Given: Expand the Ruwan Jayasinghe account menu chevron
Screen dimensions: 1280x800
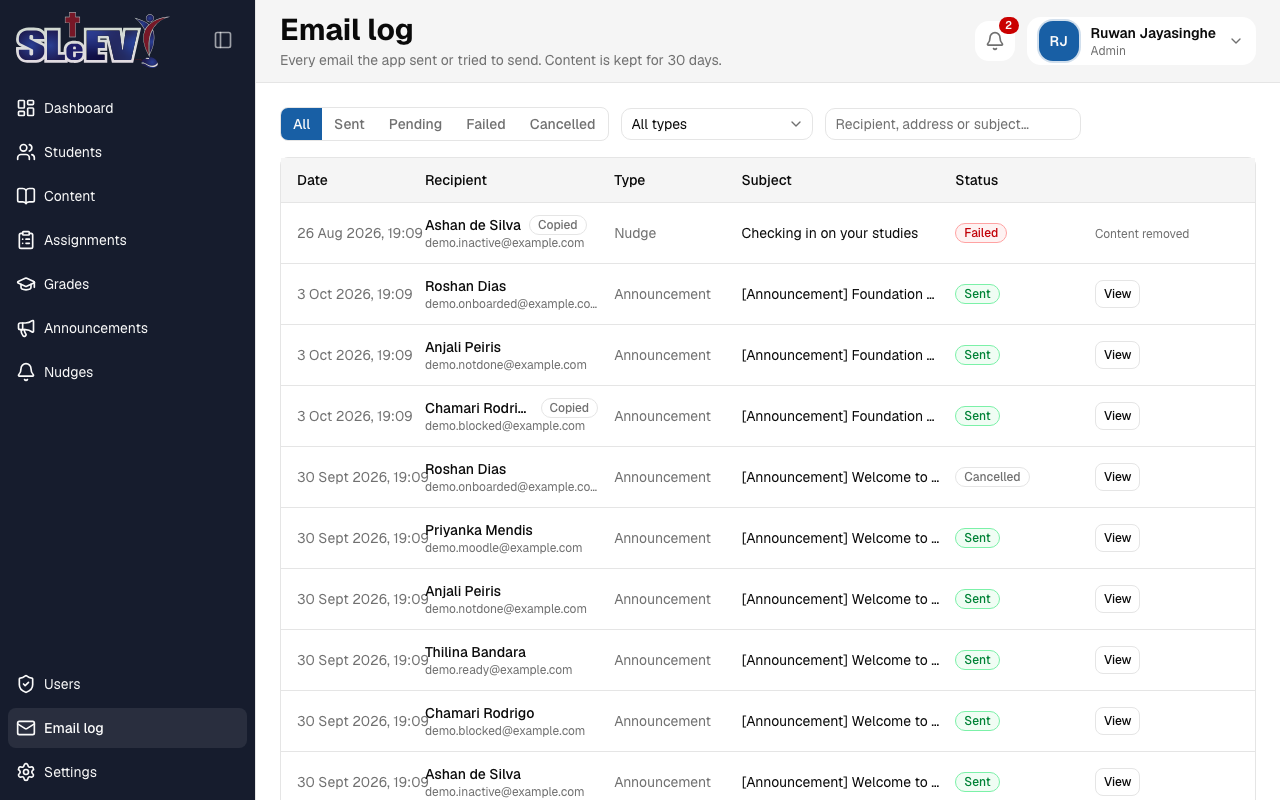Looking at the screenshot, I should (1236, 41).
